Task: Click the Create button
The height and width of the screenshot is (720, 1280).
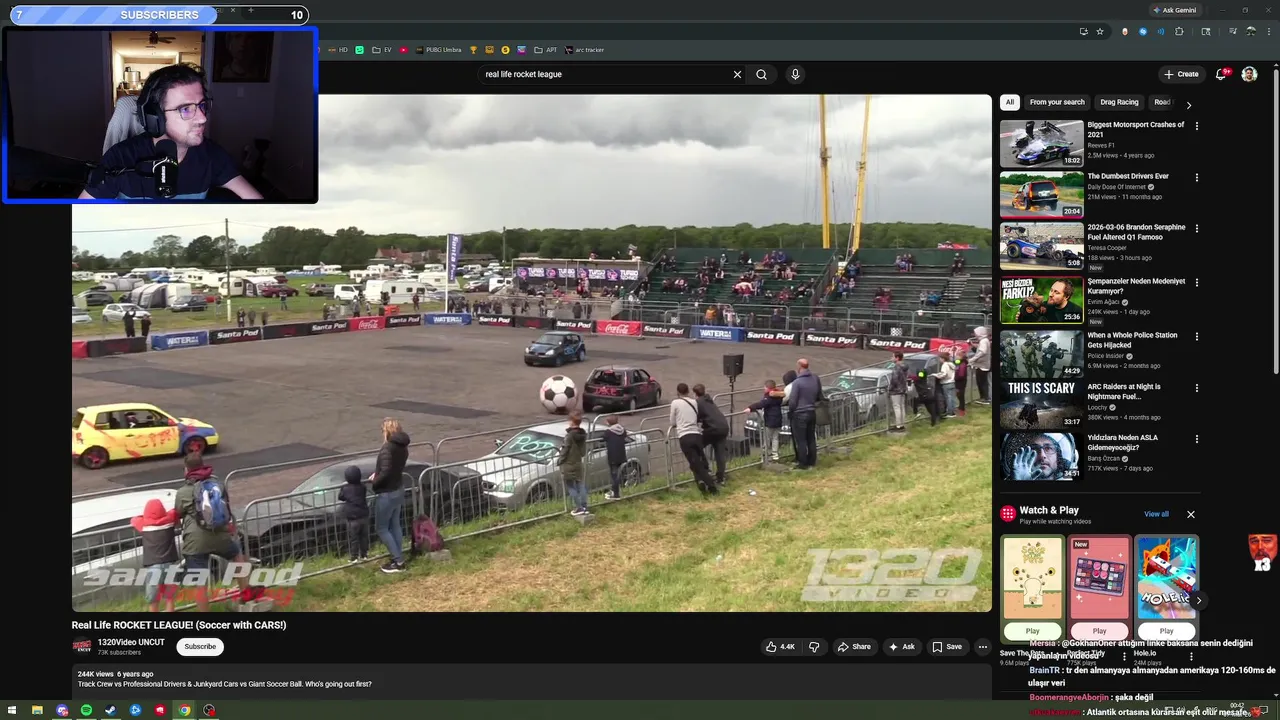Action: 1181,74
